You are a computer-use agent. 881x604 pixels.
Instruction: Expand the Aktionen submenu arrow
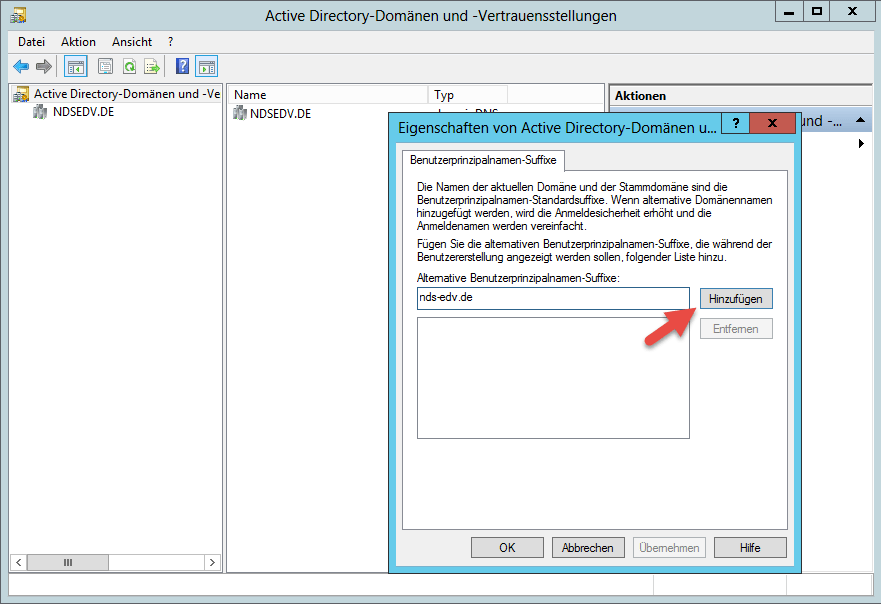(861, 143)
